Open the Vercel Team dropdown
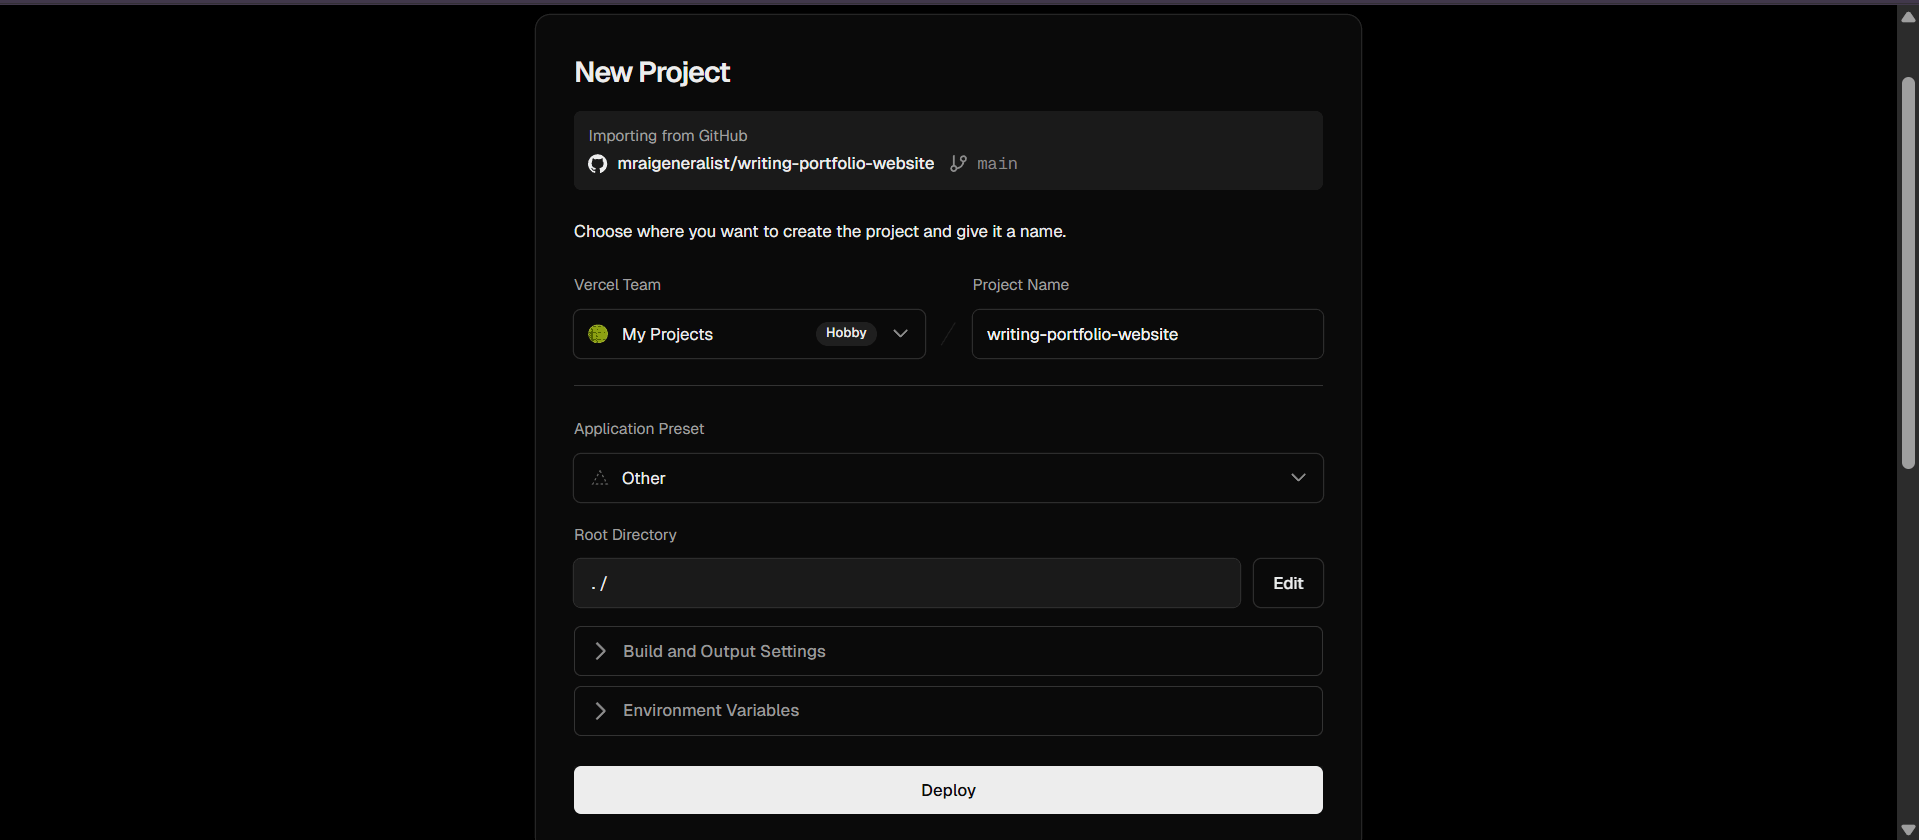The height and width of the screenshot is (840, 1919). pyautogui.click(x=749, y=334)
